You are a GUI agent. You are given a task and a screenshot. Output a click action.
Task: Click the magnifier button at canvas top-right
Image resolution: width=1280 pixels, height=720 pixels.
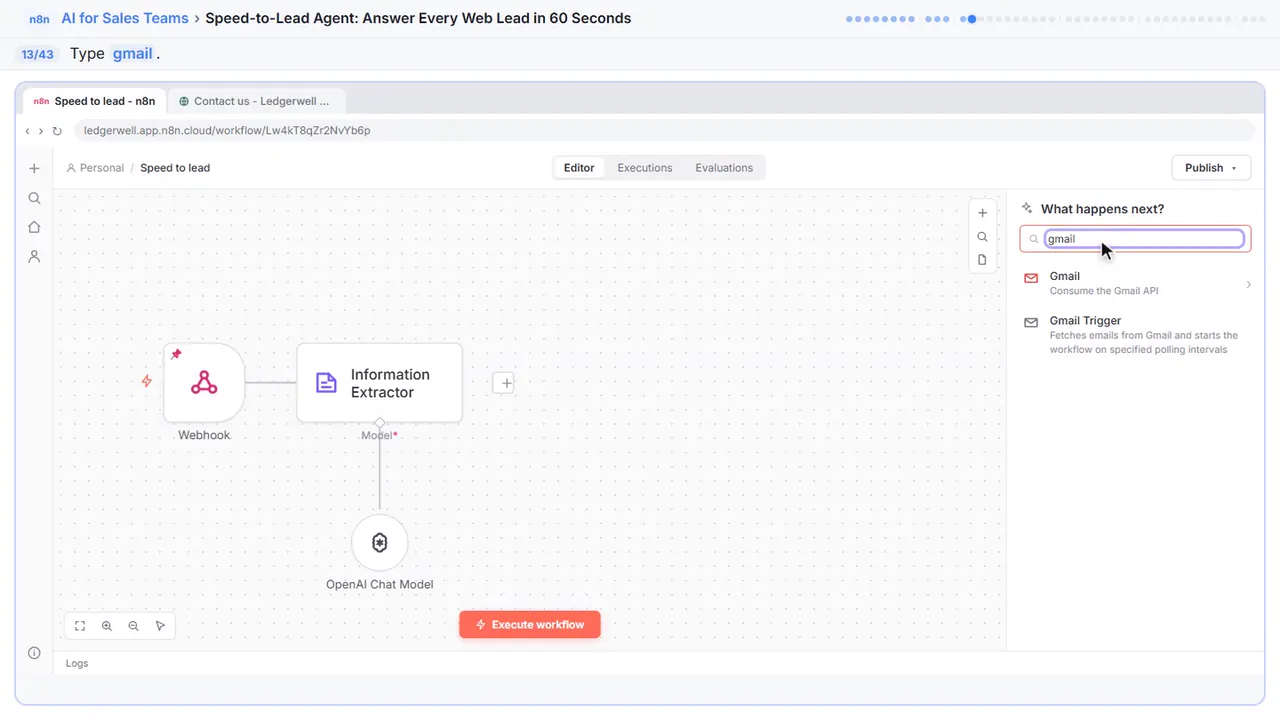982,237
